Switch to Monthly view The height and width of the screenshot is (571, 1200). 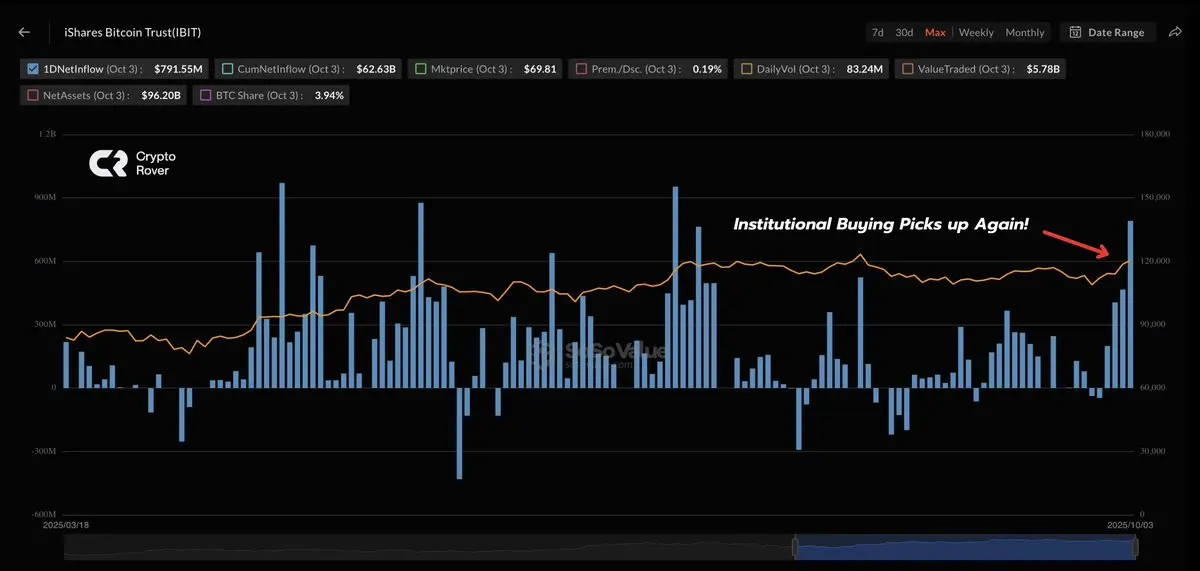[1024, 32]
